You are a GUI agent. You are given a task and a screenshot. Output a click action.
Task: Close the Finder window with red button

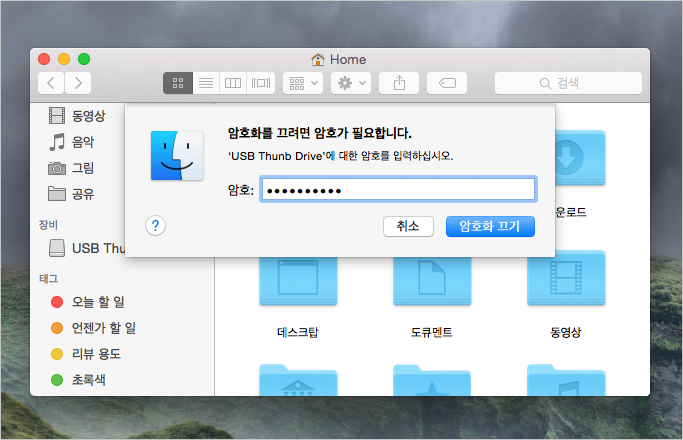pos(44,59)
